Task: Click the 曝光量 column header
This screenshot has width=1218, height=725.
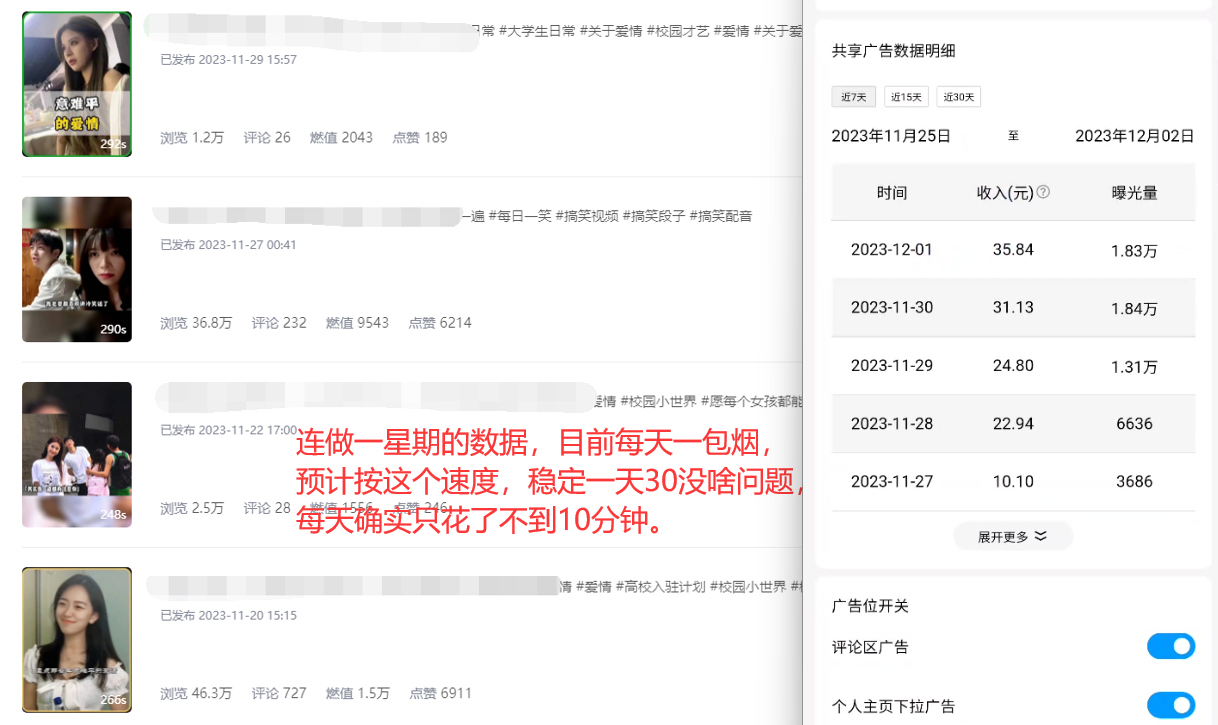Action: [x=1135, y=193]
